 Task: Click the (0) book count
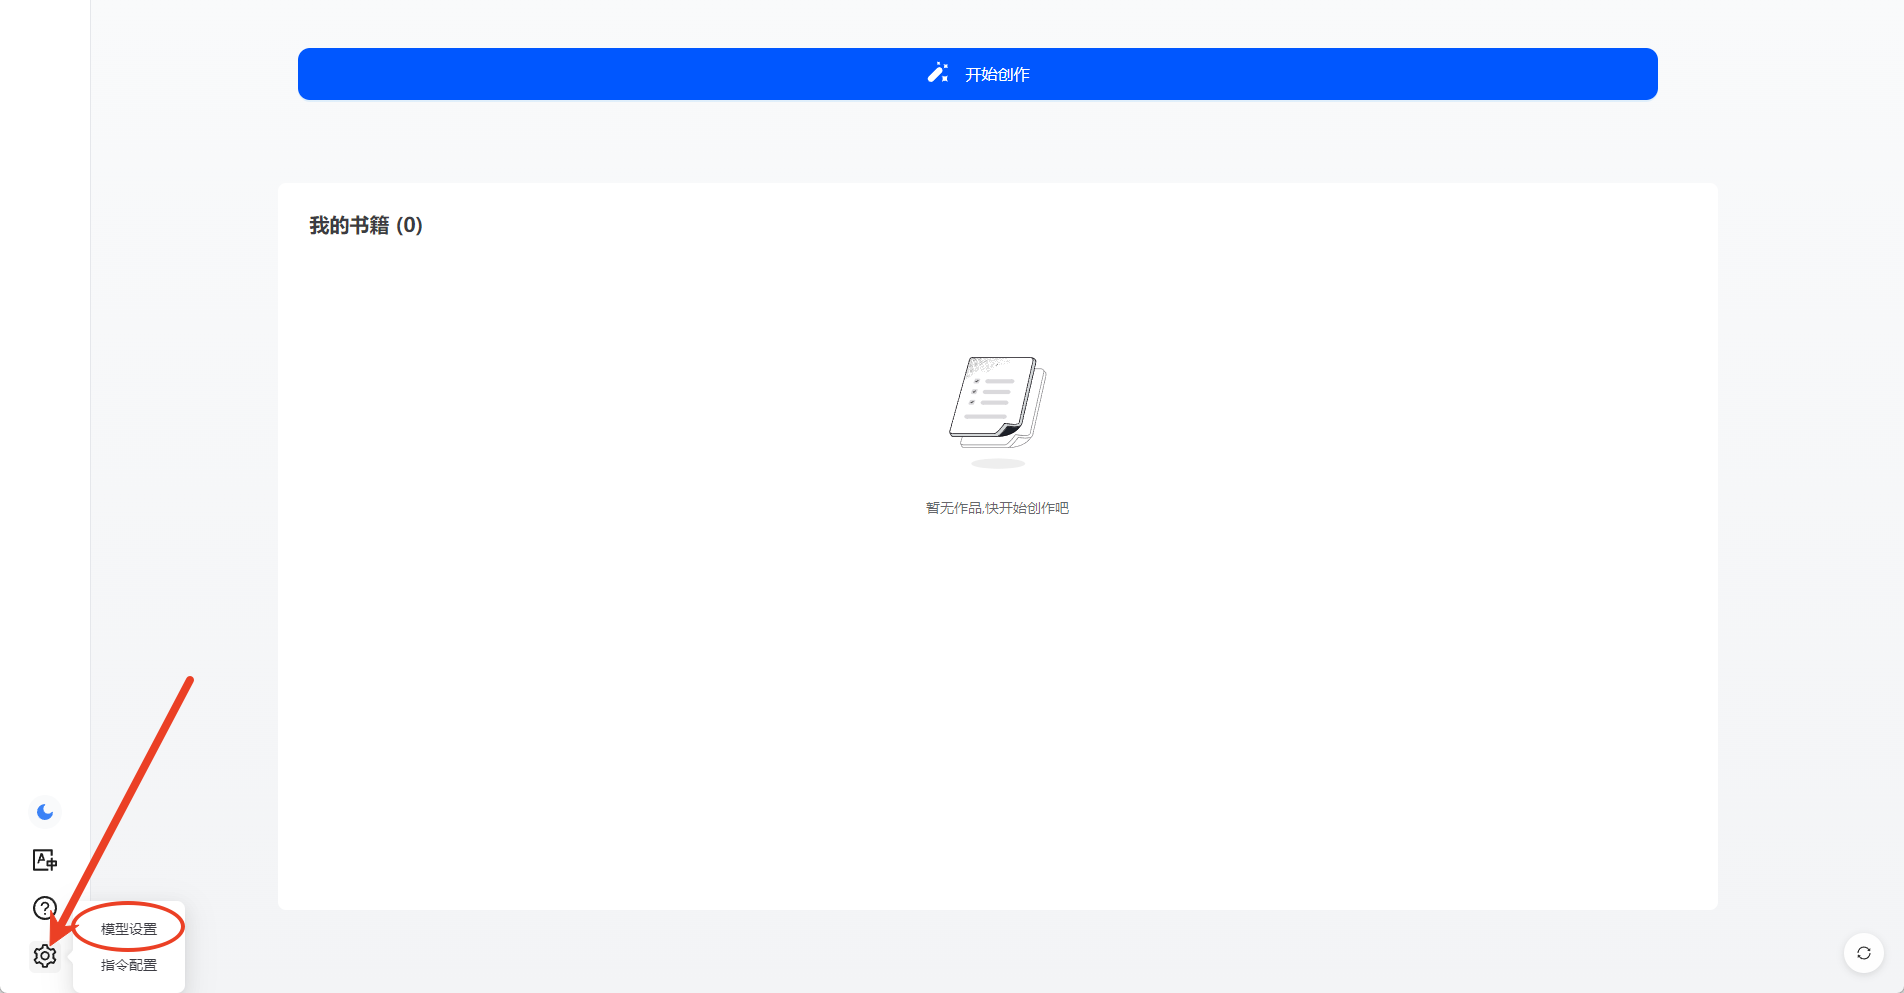pyautogui.click(x=409, y=226)
